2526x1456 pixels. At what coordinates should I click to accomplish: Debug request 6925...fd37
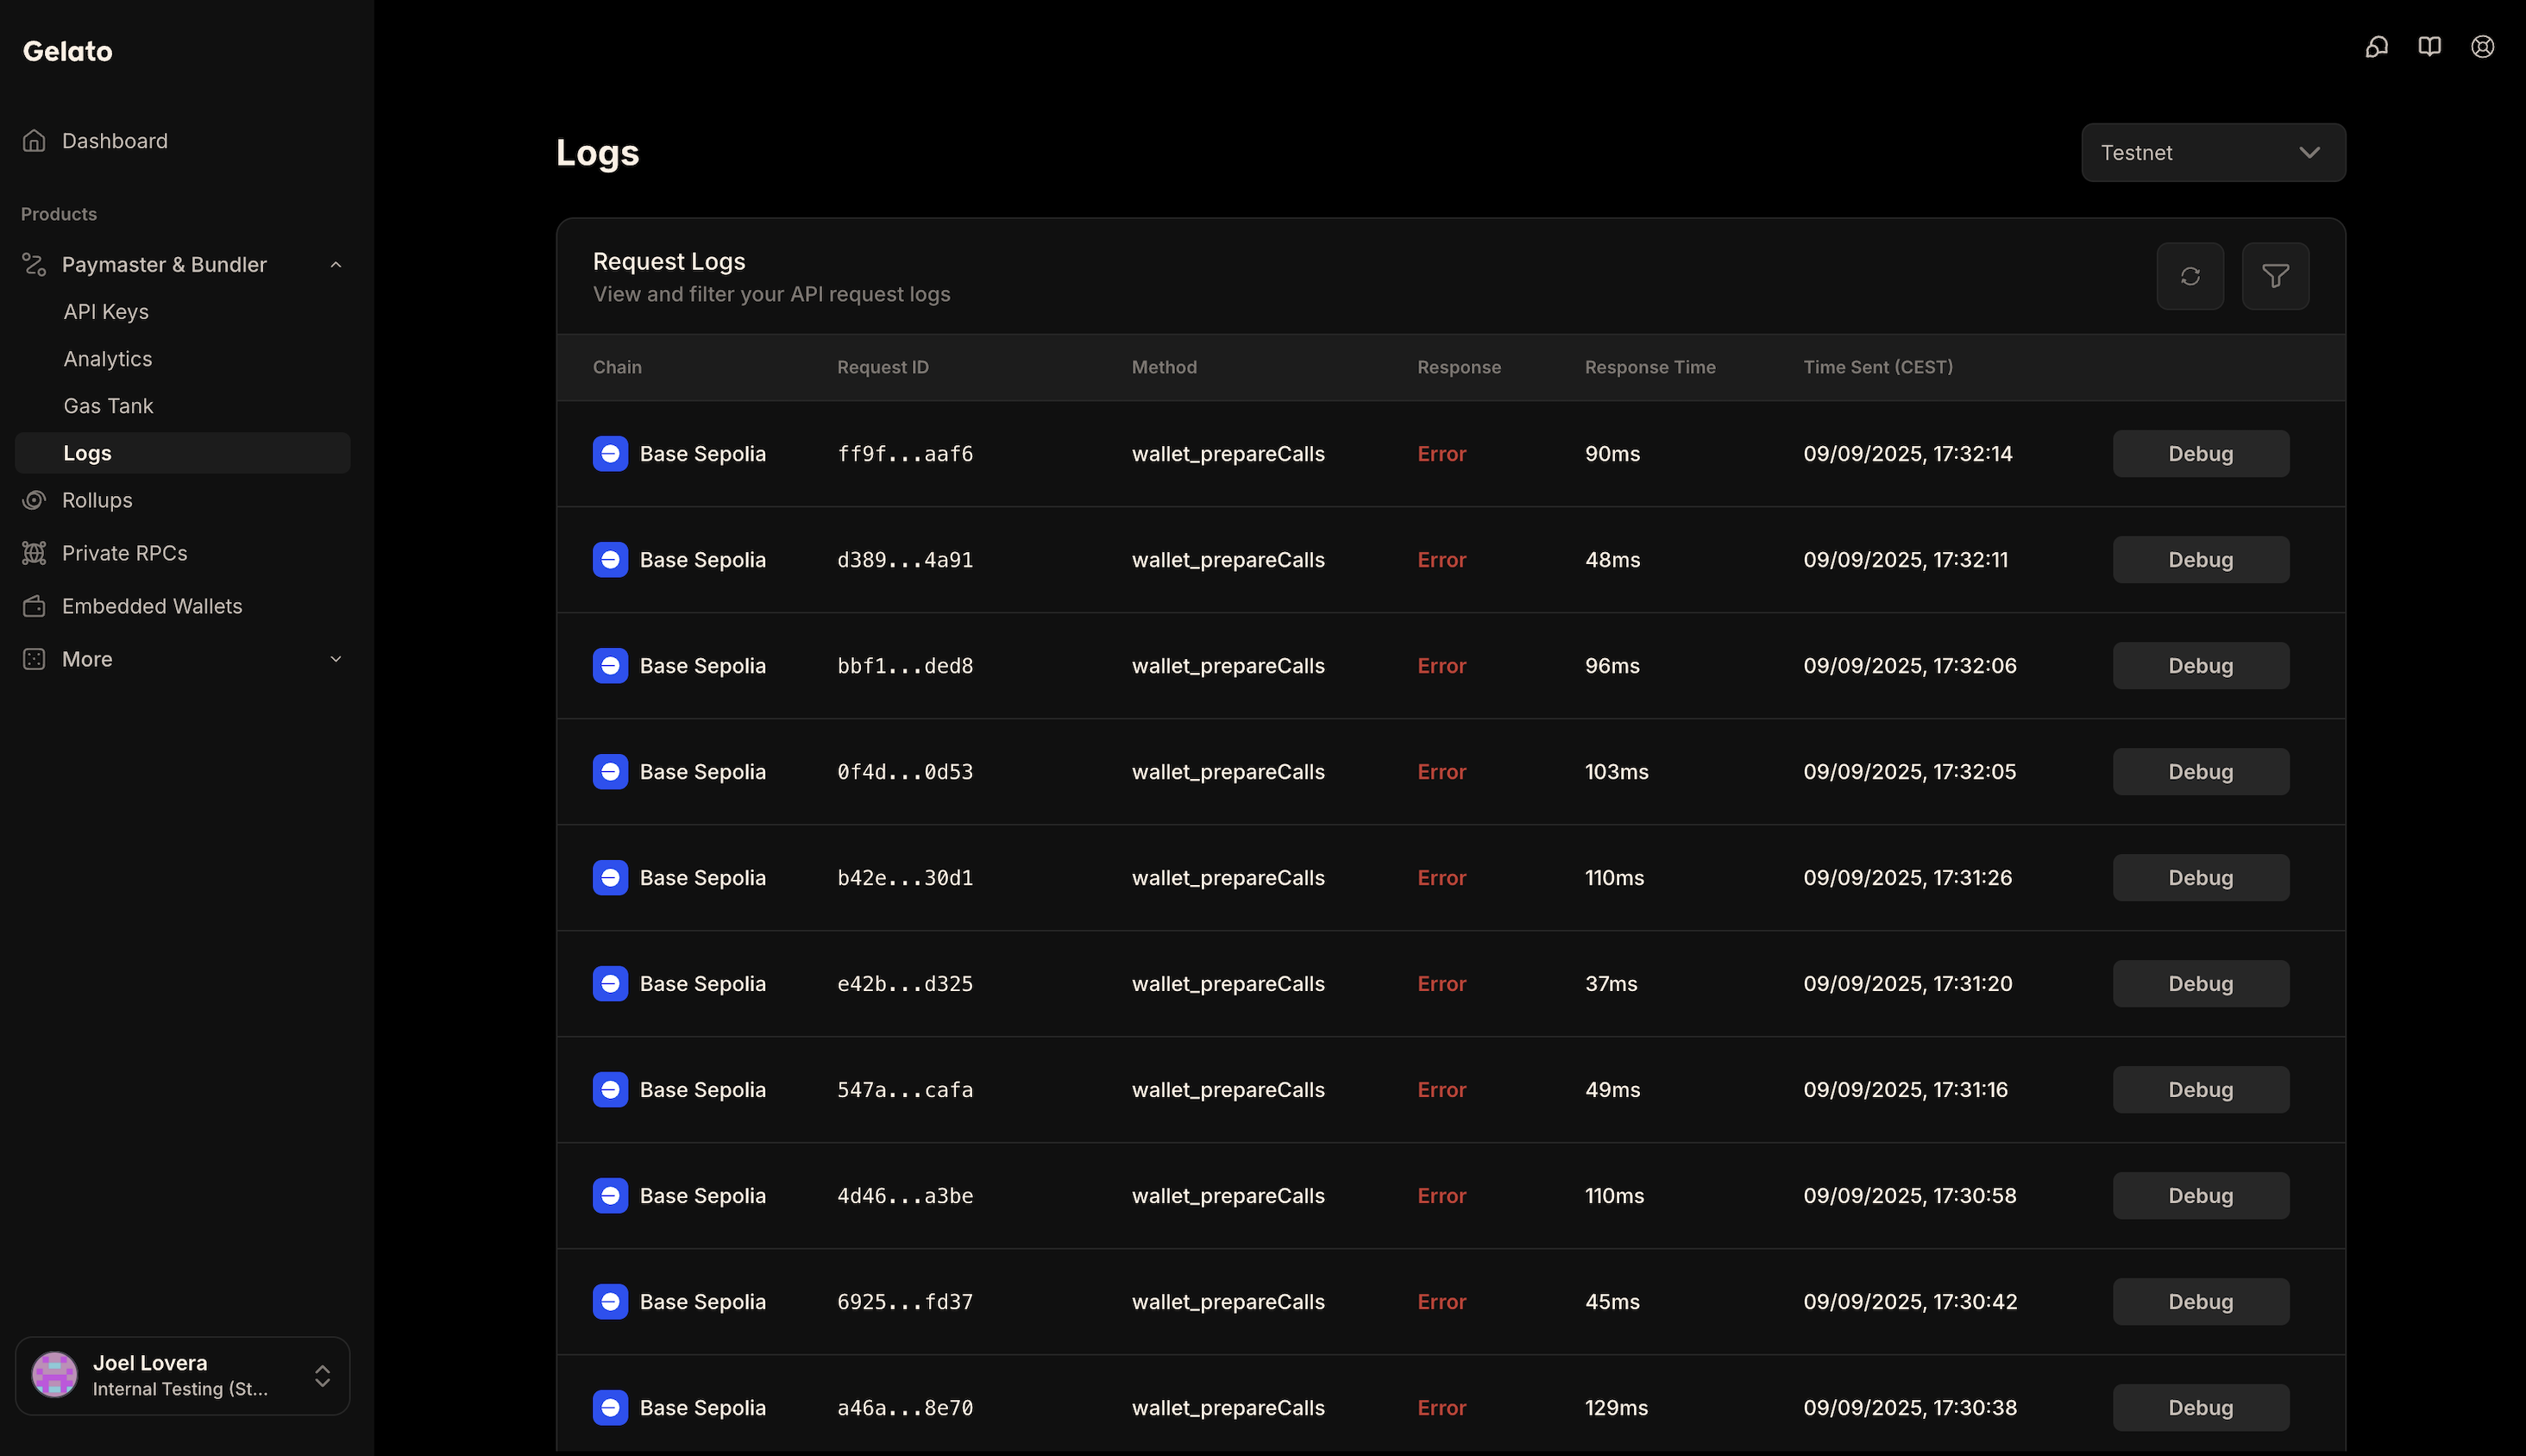(x=2200, y=1302)
